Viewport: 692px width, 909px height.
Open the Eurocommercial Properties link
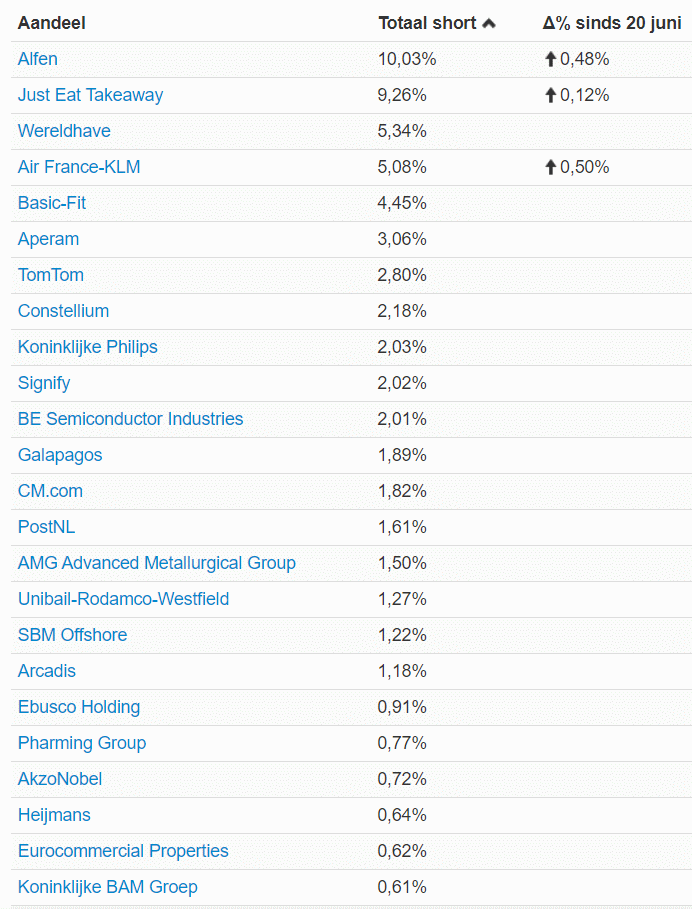(x=123, y=851)
